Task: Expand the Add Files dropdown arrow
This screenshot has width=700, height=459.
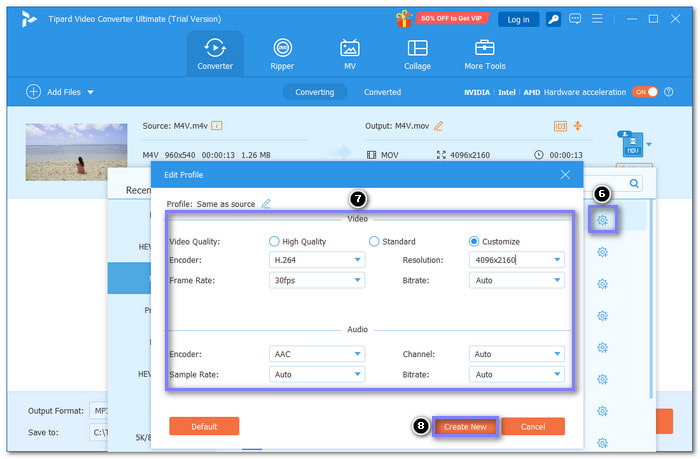Action: coord(91,92)
